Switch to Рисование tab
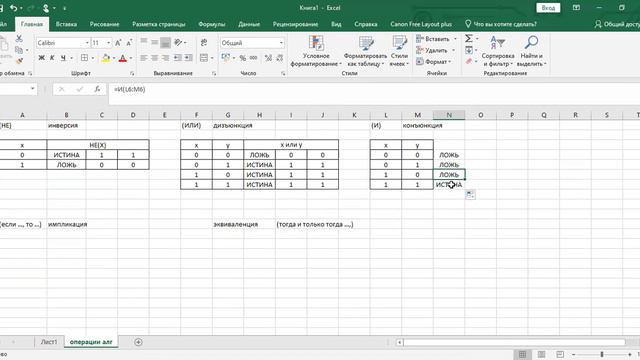The height and width of the screenshot is (360, 640). 104,24
